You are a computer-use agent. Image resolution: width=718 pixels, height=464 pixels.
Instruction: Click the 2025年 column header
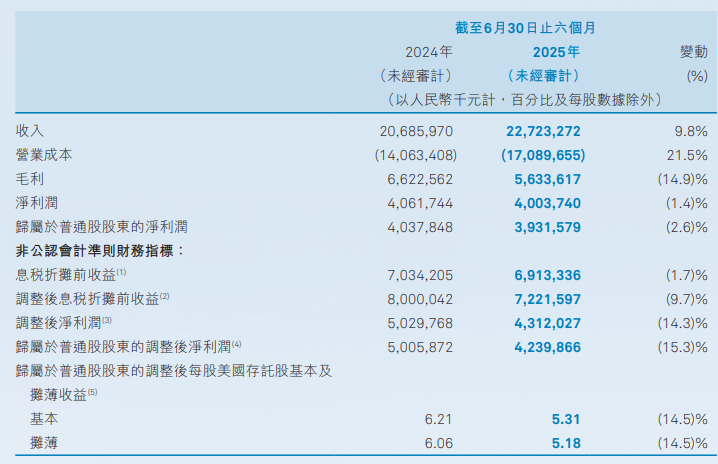556,52
